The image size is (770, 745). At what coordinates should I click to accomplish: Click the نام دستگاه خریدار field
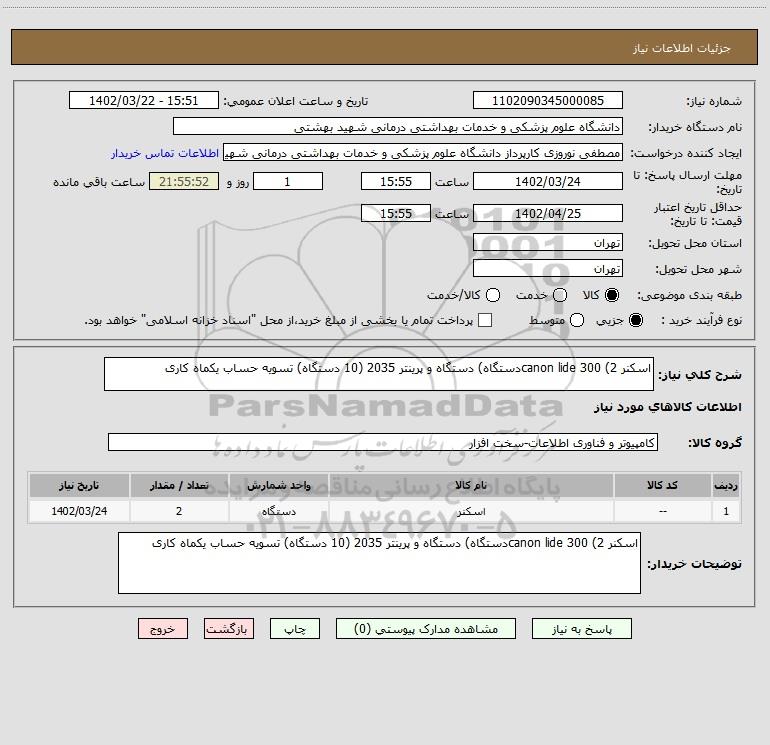pos(398,127)
